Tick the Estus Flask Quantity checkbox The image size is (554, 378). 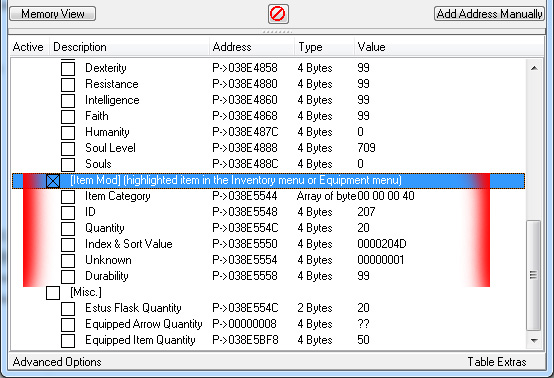tap(68, 309)
